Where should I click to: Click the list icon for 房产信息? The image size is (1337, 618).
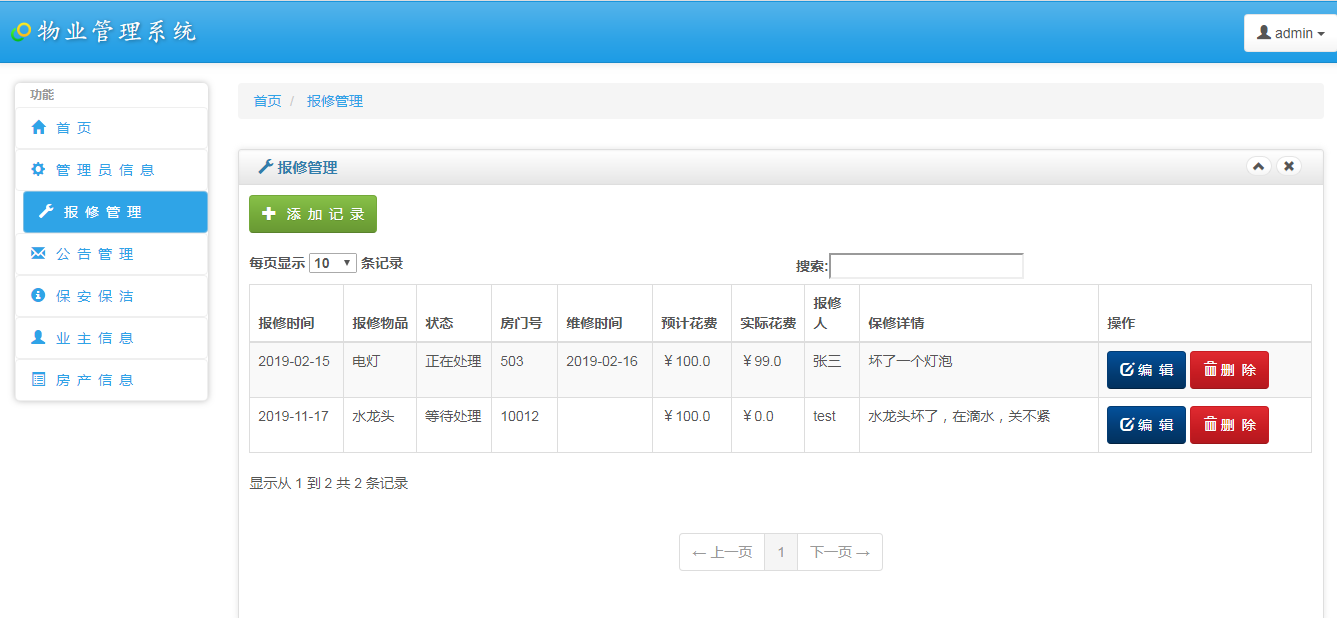[x=39, y=380]
